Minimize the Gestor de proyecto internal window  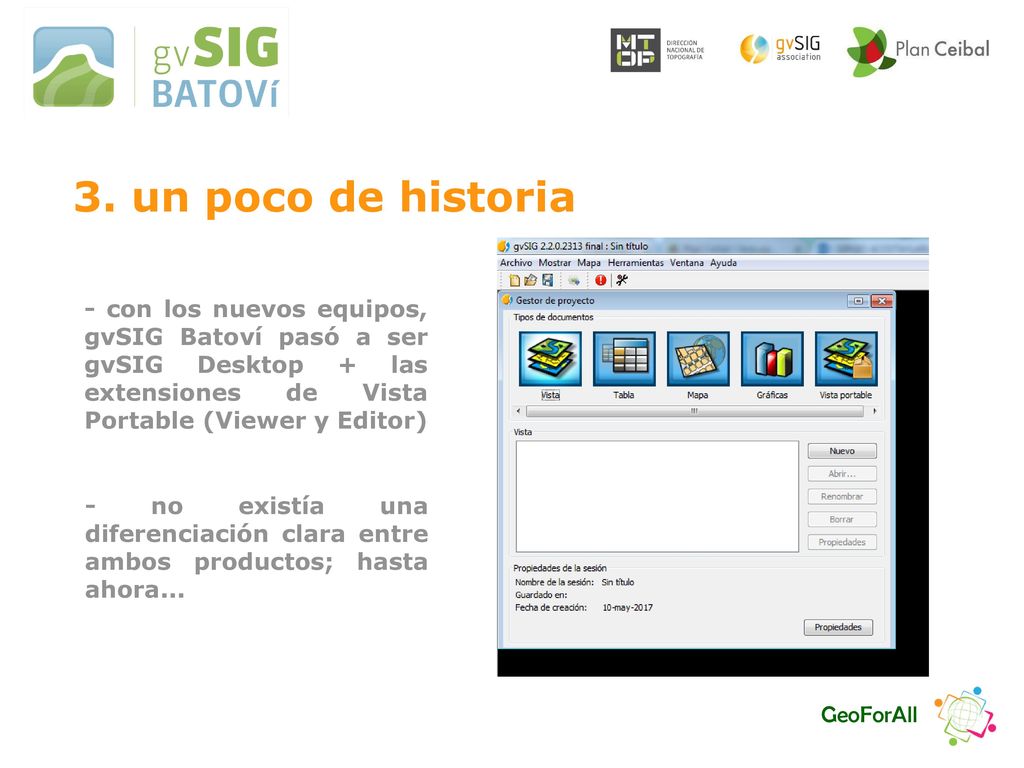tap(858, 301)
